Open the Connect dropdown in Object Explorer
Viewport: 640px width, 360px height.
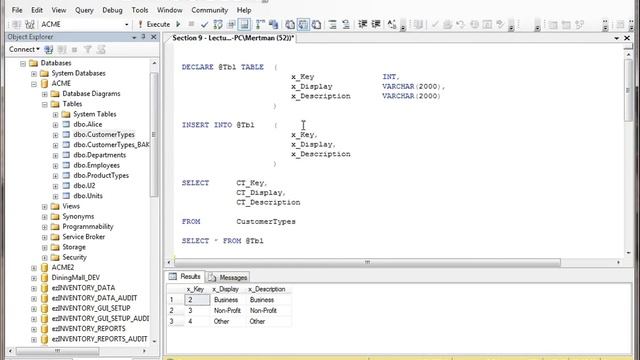click(24, 49)
